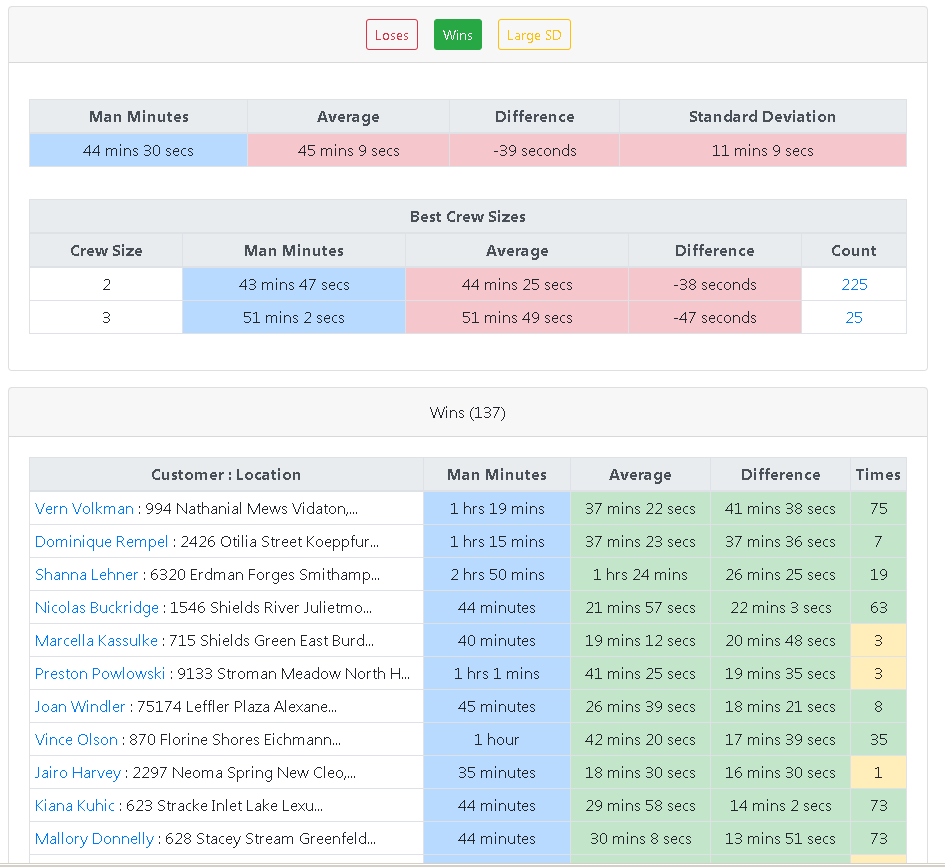Open Mallory Donnelly customer link
The image size is (945, 867).
point(94,839)
